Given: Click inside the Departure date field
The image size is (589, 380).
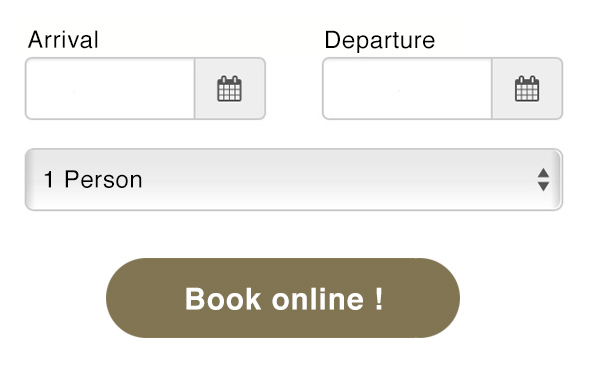Looking at the screenshot, I should [x=407, y=89].
